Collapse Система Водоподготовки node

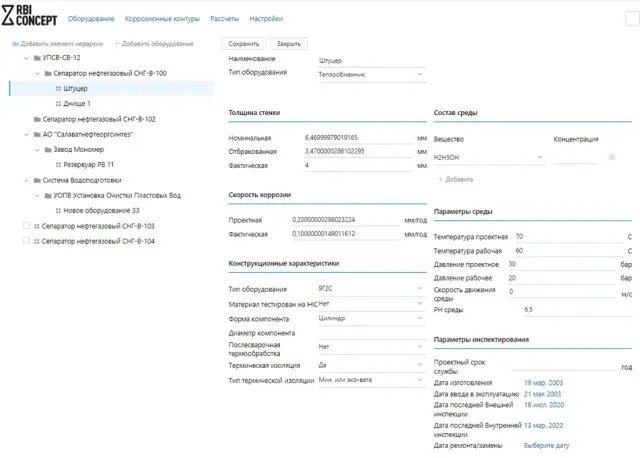click(27, 180)
